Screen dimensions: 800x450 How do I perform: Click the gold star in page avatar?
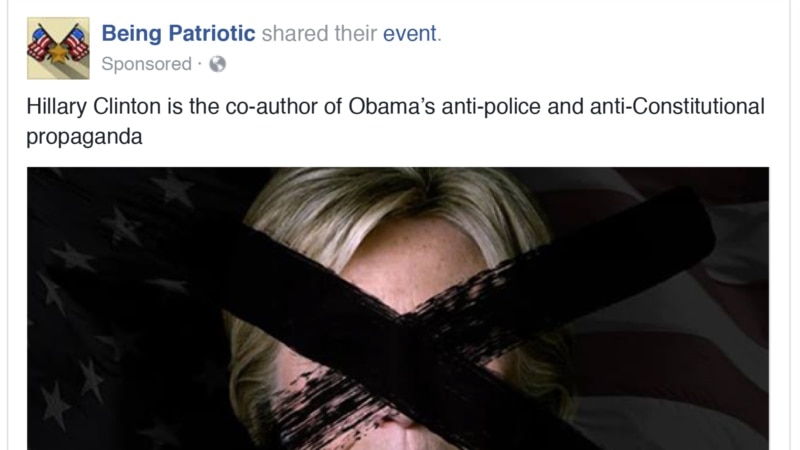[58, 54]
